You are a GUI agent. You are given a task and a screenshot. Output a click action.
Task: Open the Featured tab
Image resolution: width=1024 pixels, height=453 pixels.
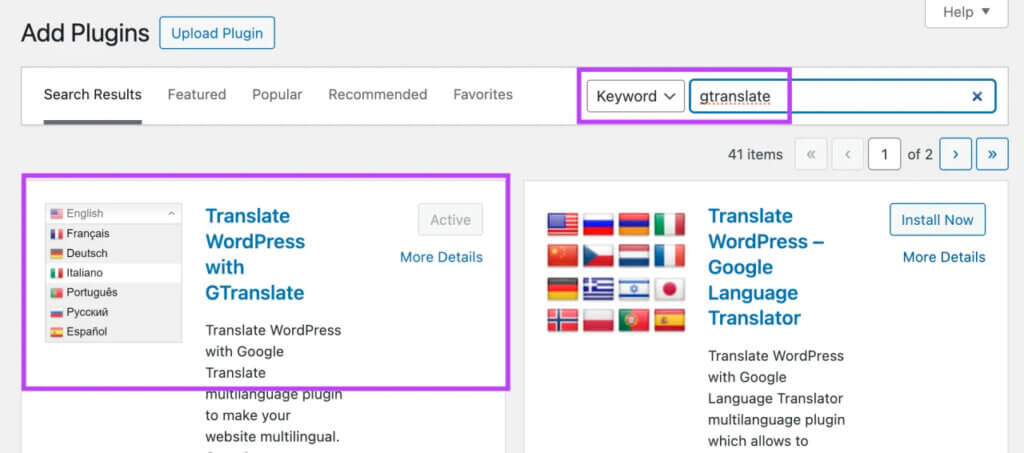click(x=197, y=95)
